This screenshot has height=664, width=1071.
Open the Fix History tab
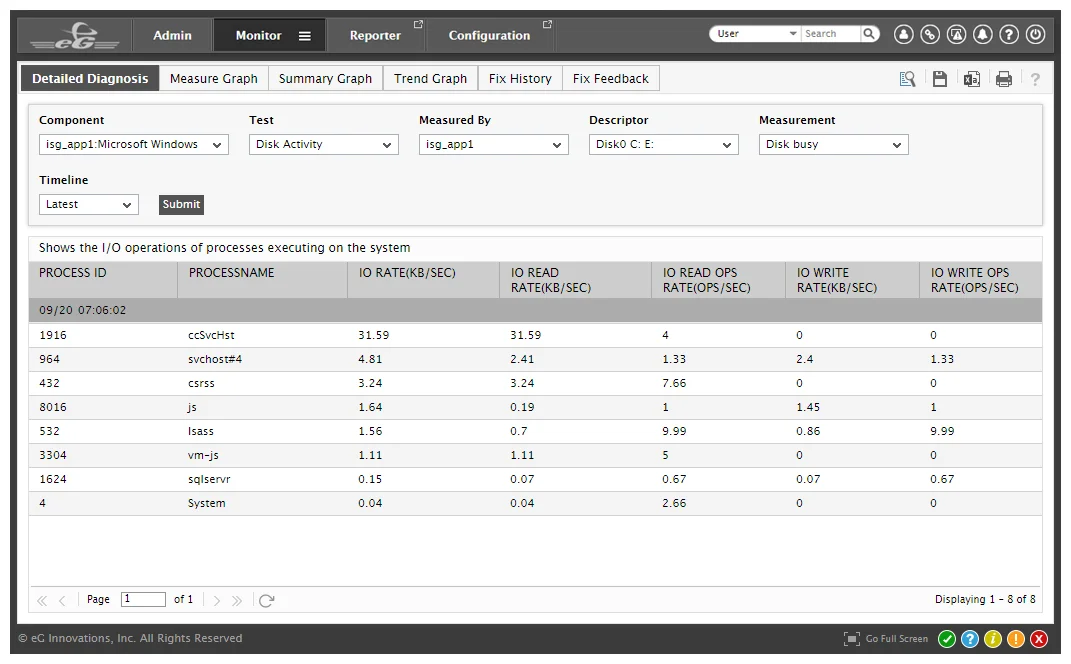pyautogui.click(x=520, y=79)
